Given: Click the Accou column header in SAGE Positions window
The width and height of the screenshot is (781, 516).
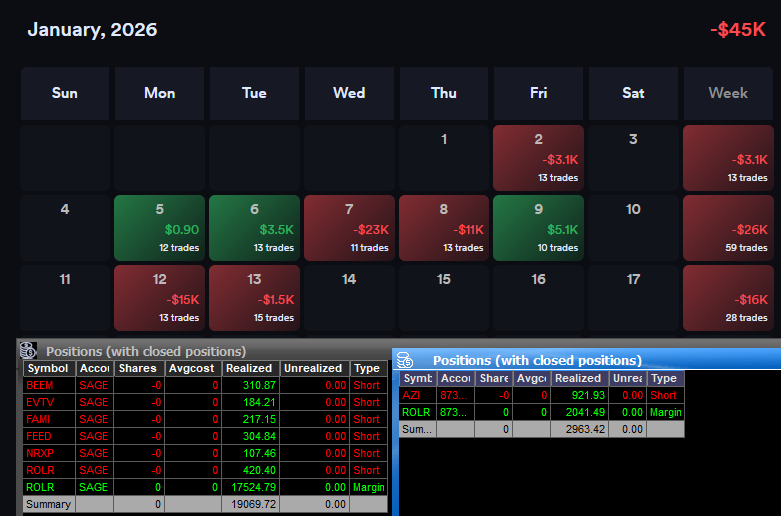Looking at the screenshot, I should pos(95,368).
